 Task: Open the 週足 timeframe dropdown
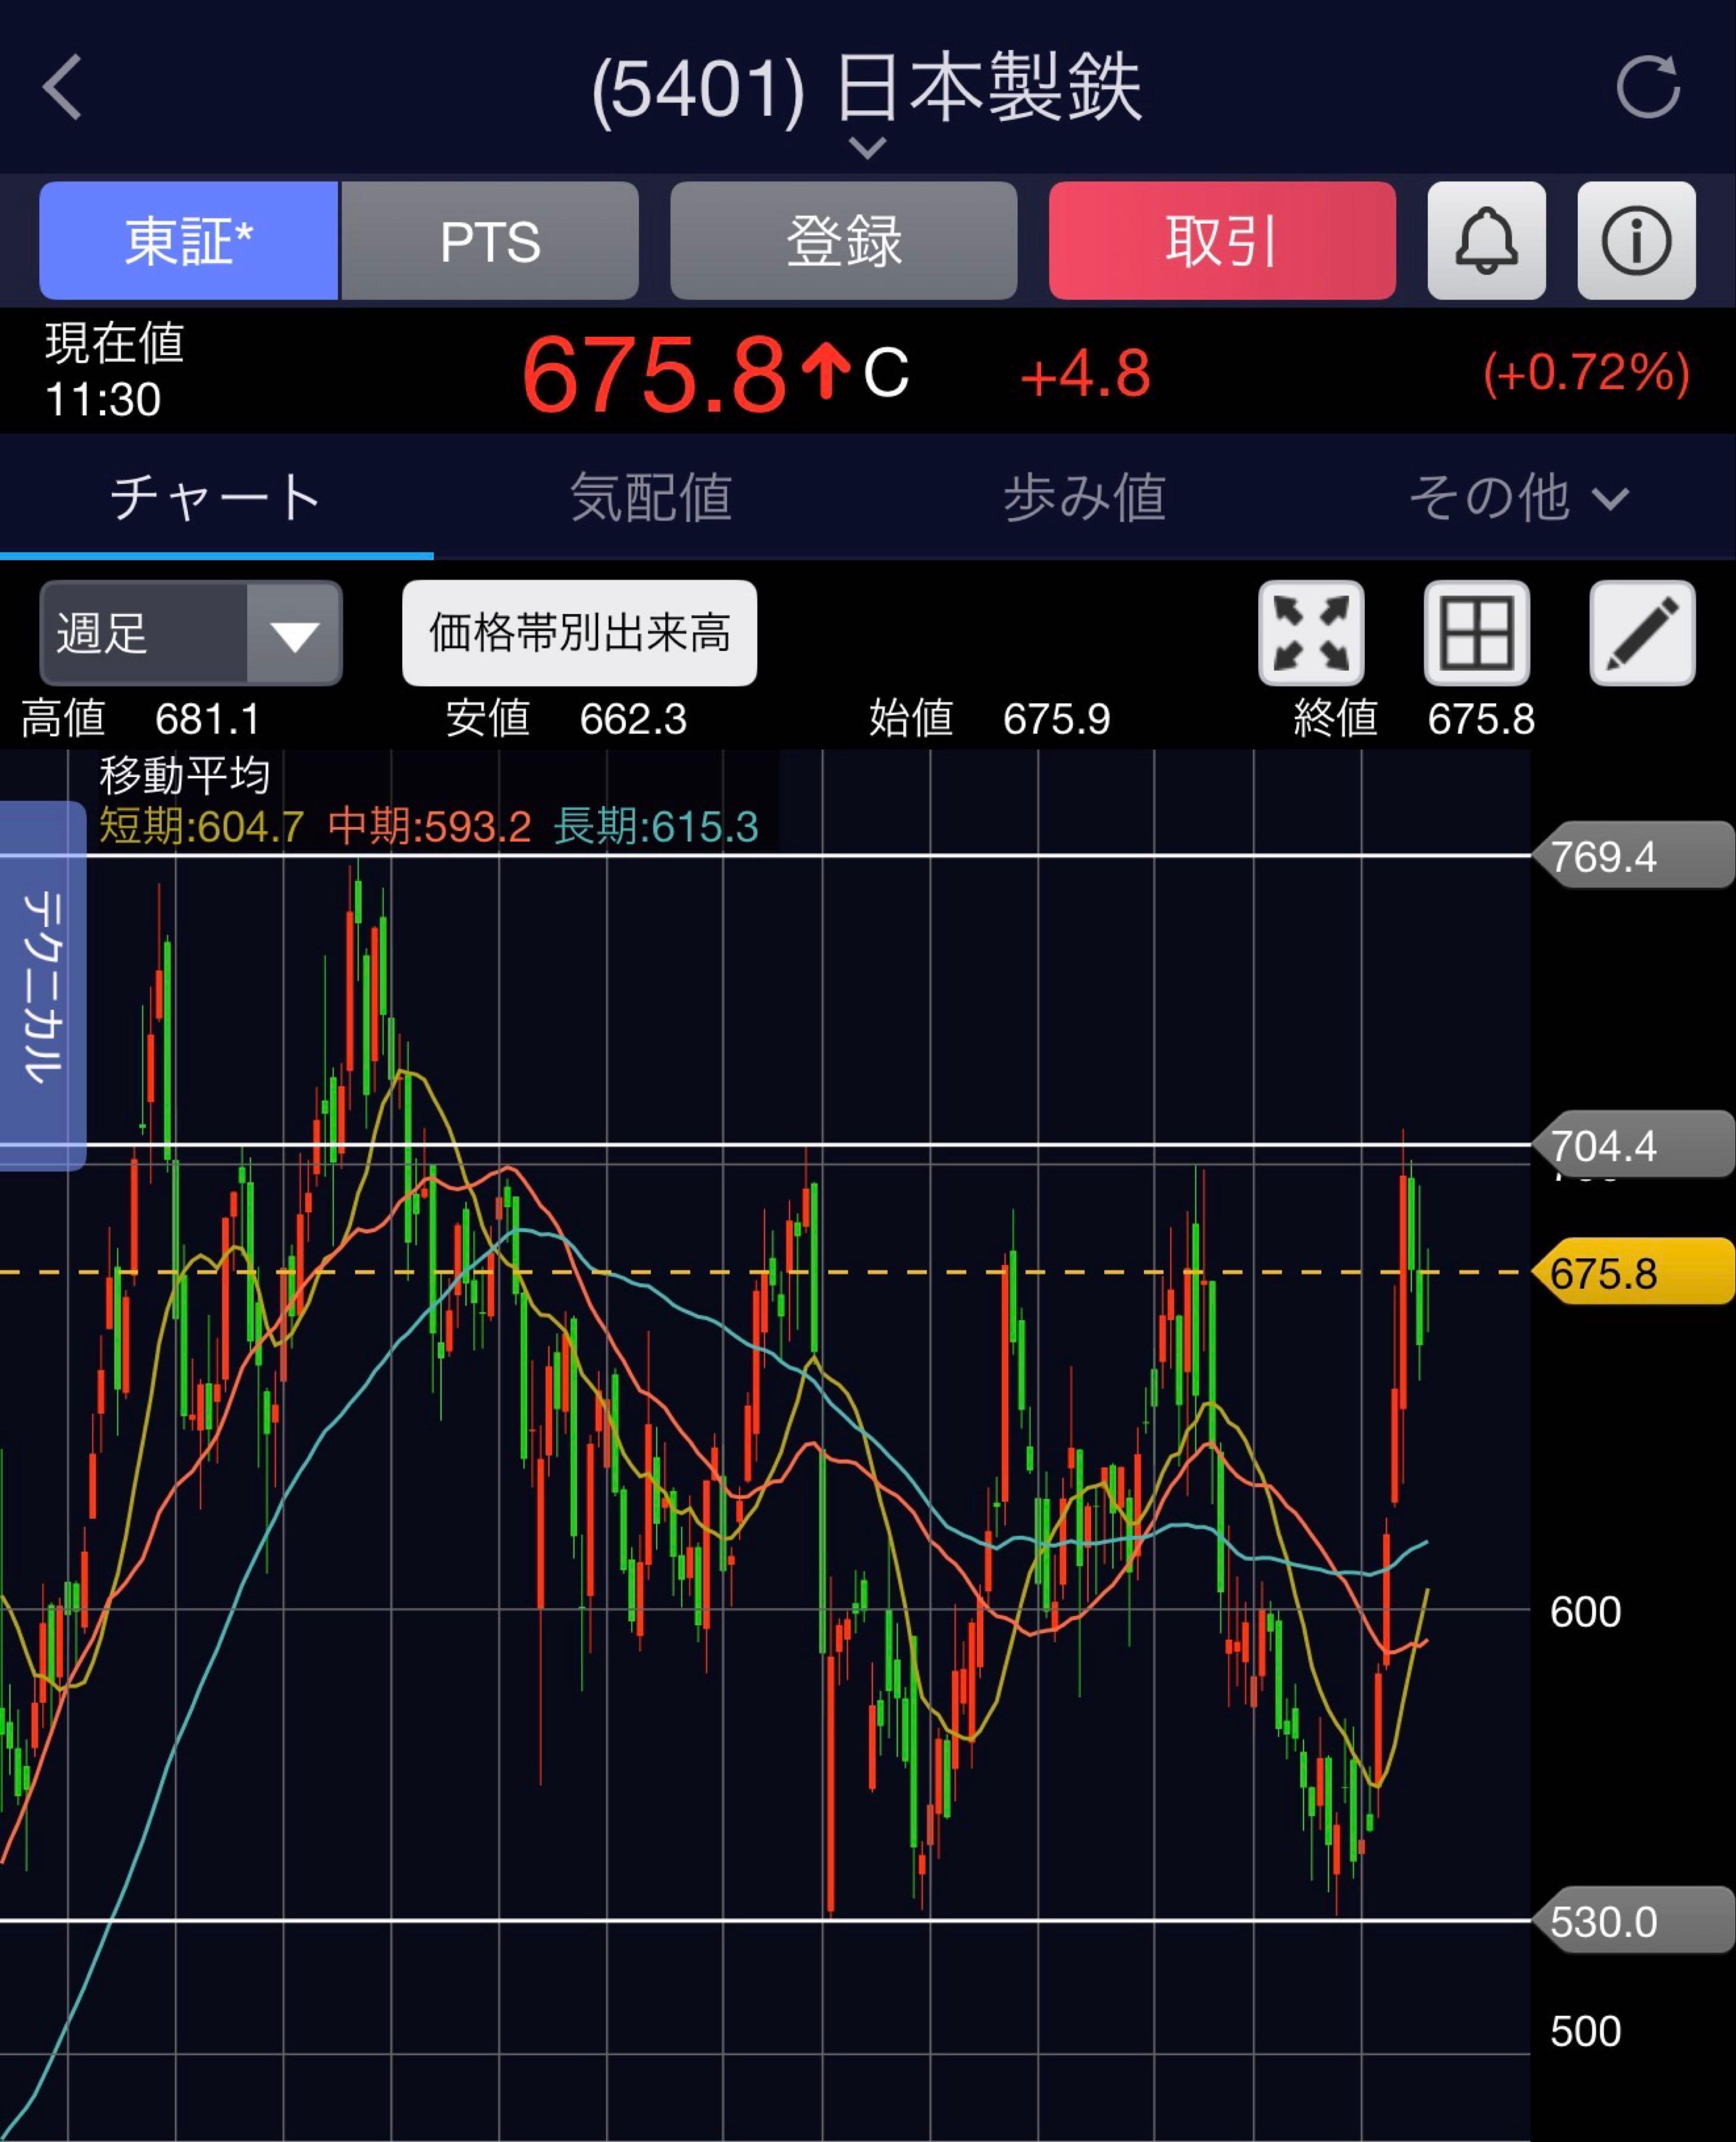point(191,633)
